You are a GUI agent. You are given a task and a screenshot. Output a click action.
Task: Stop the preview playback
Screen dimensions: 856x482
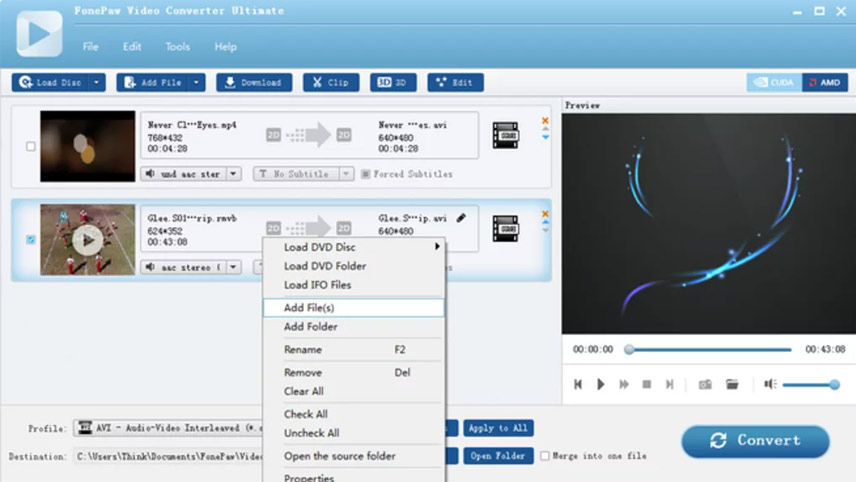point(647,384)
